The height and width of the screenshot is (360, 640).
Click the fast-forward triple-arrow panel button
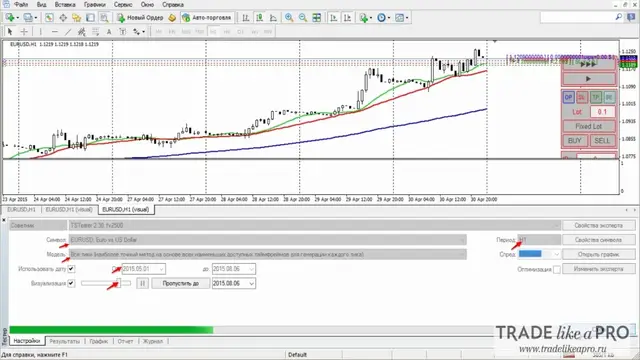[589, 64]
